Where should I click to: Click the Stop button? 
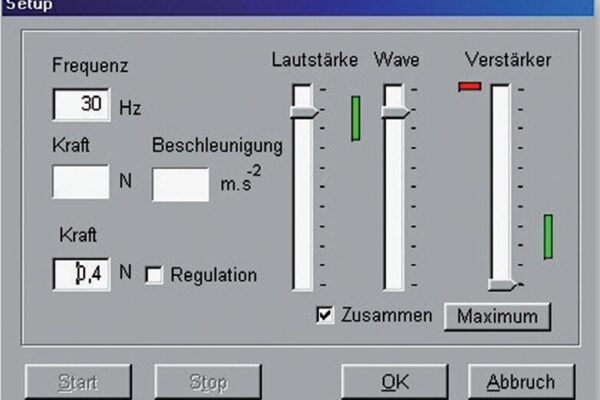pyautogui.click(x=208, y=382)
